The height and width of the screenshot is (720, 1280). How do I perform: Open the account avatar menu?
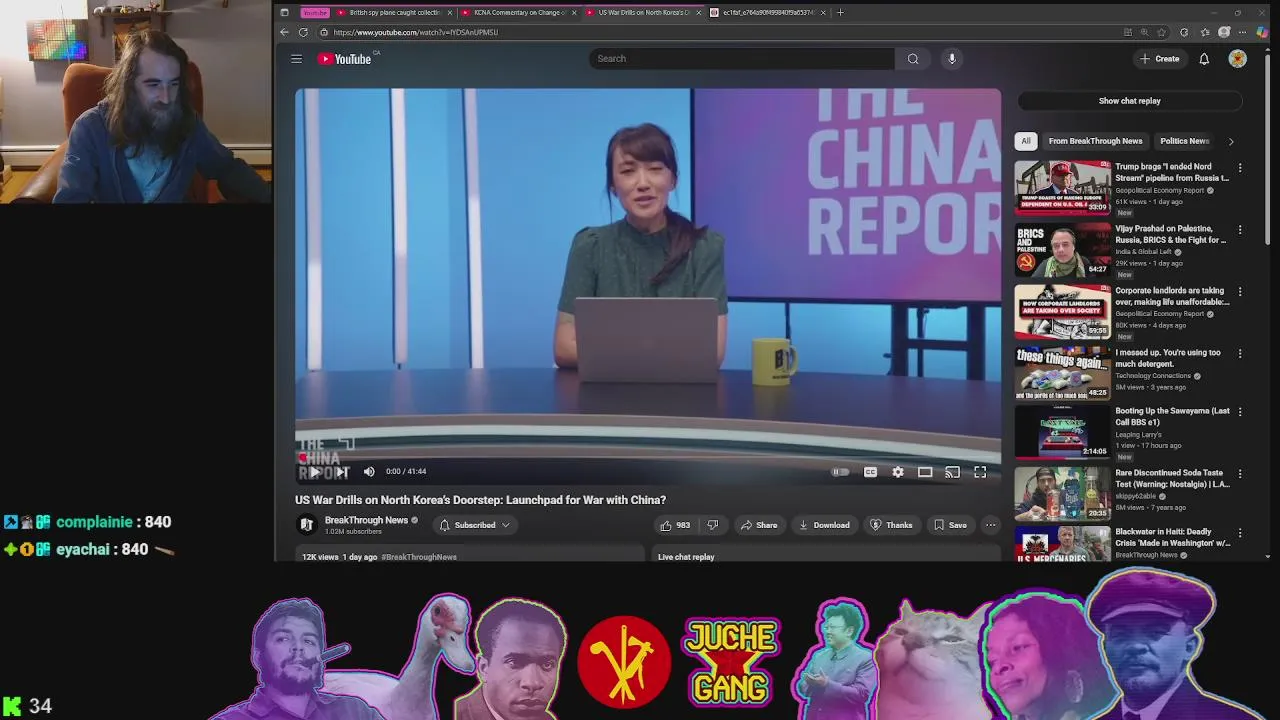(1238, 59)
